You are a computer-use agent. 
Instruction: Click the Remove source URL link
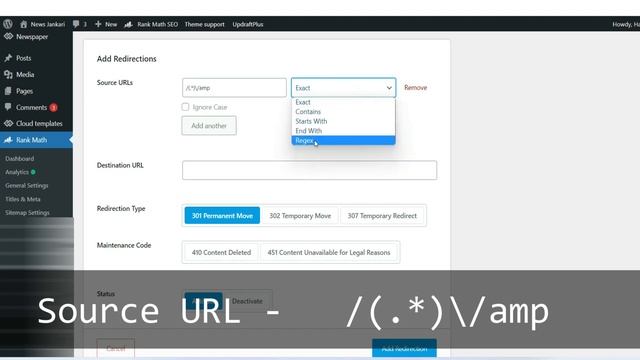416,87
